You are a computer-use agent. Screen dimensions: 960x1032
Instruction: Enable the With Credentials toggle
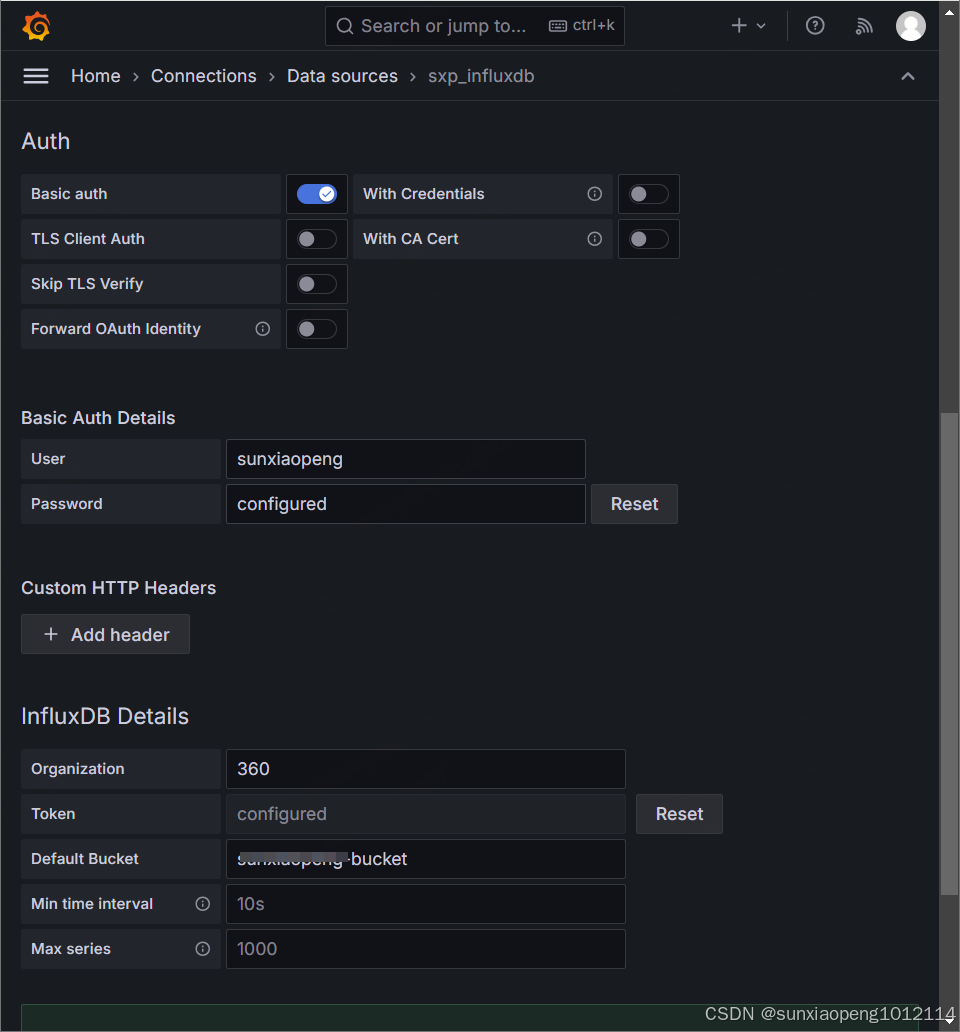click(x=649, y=194)
